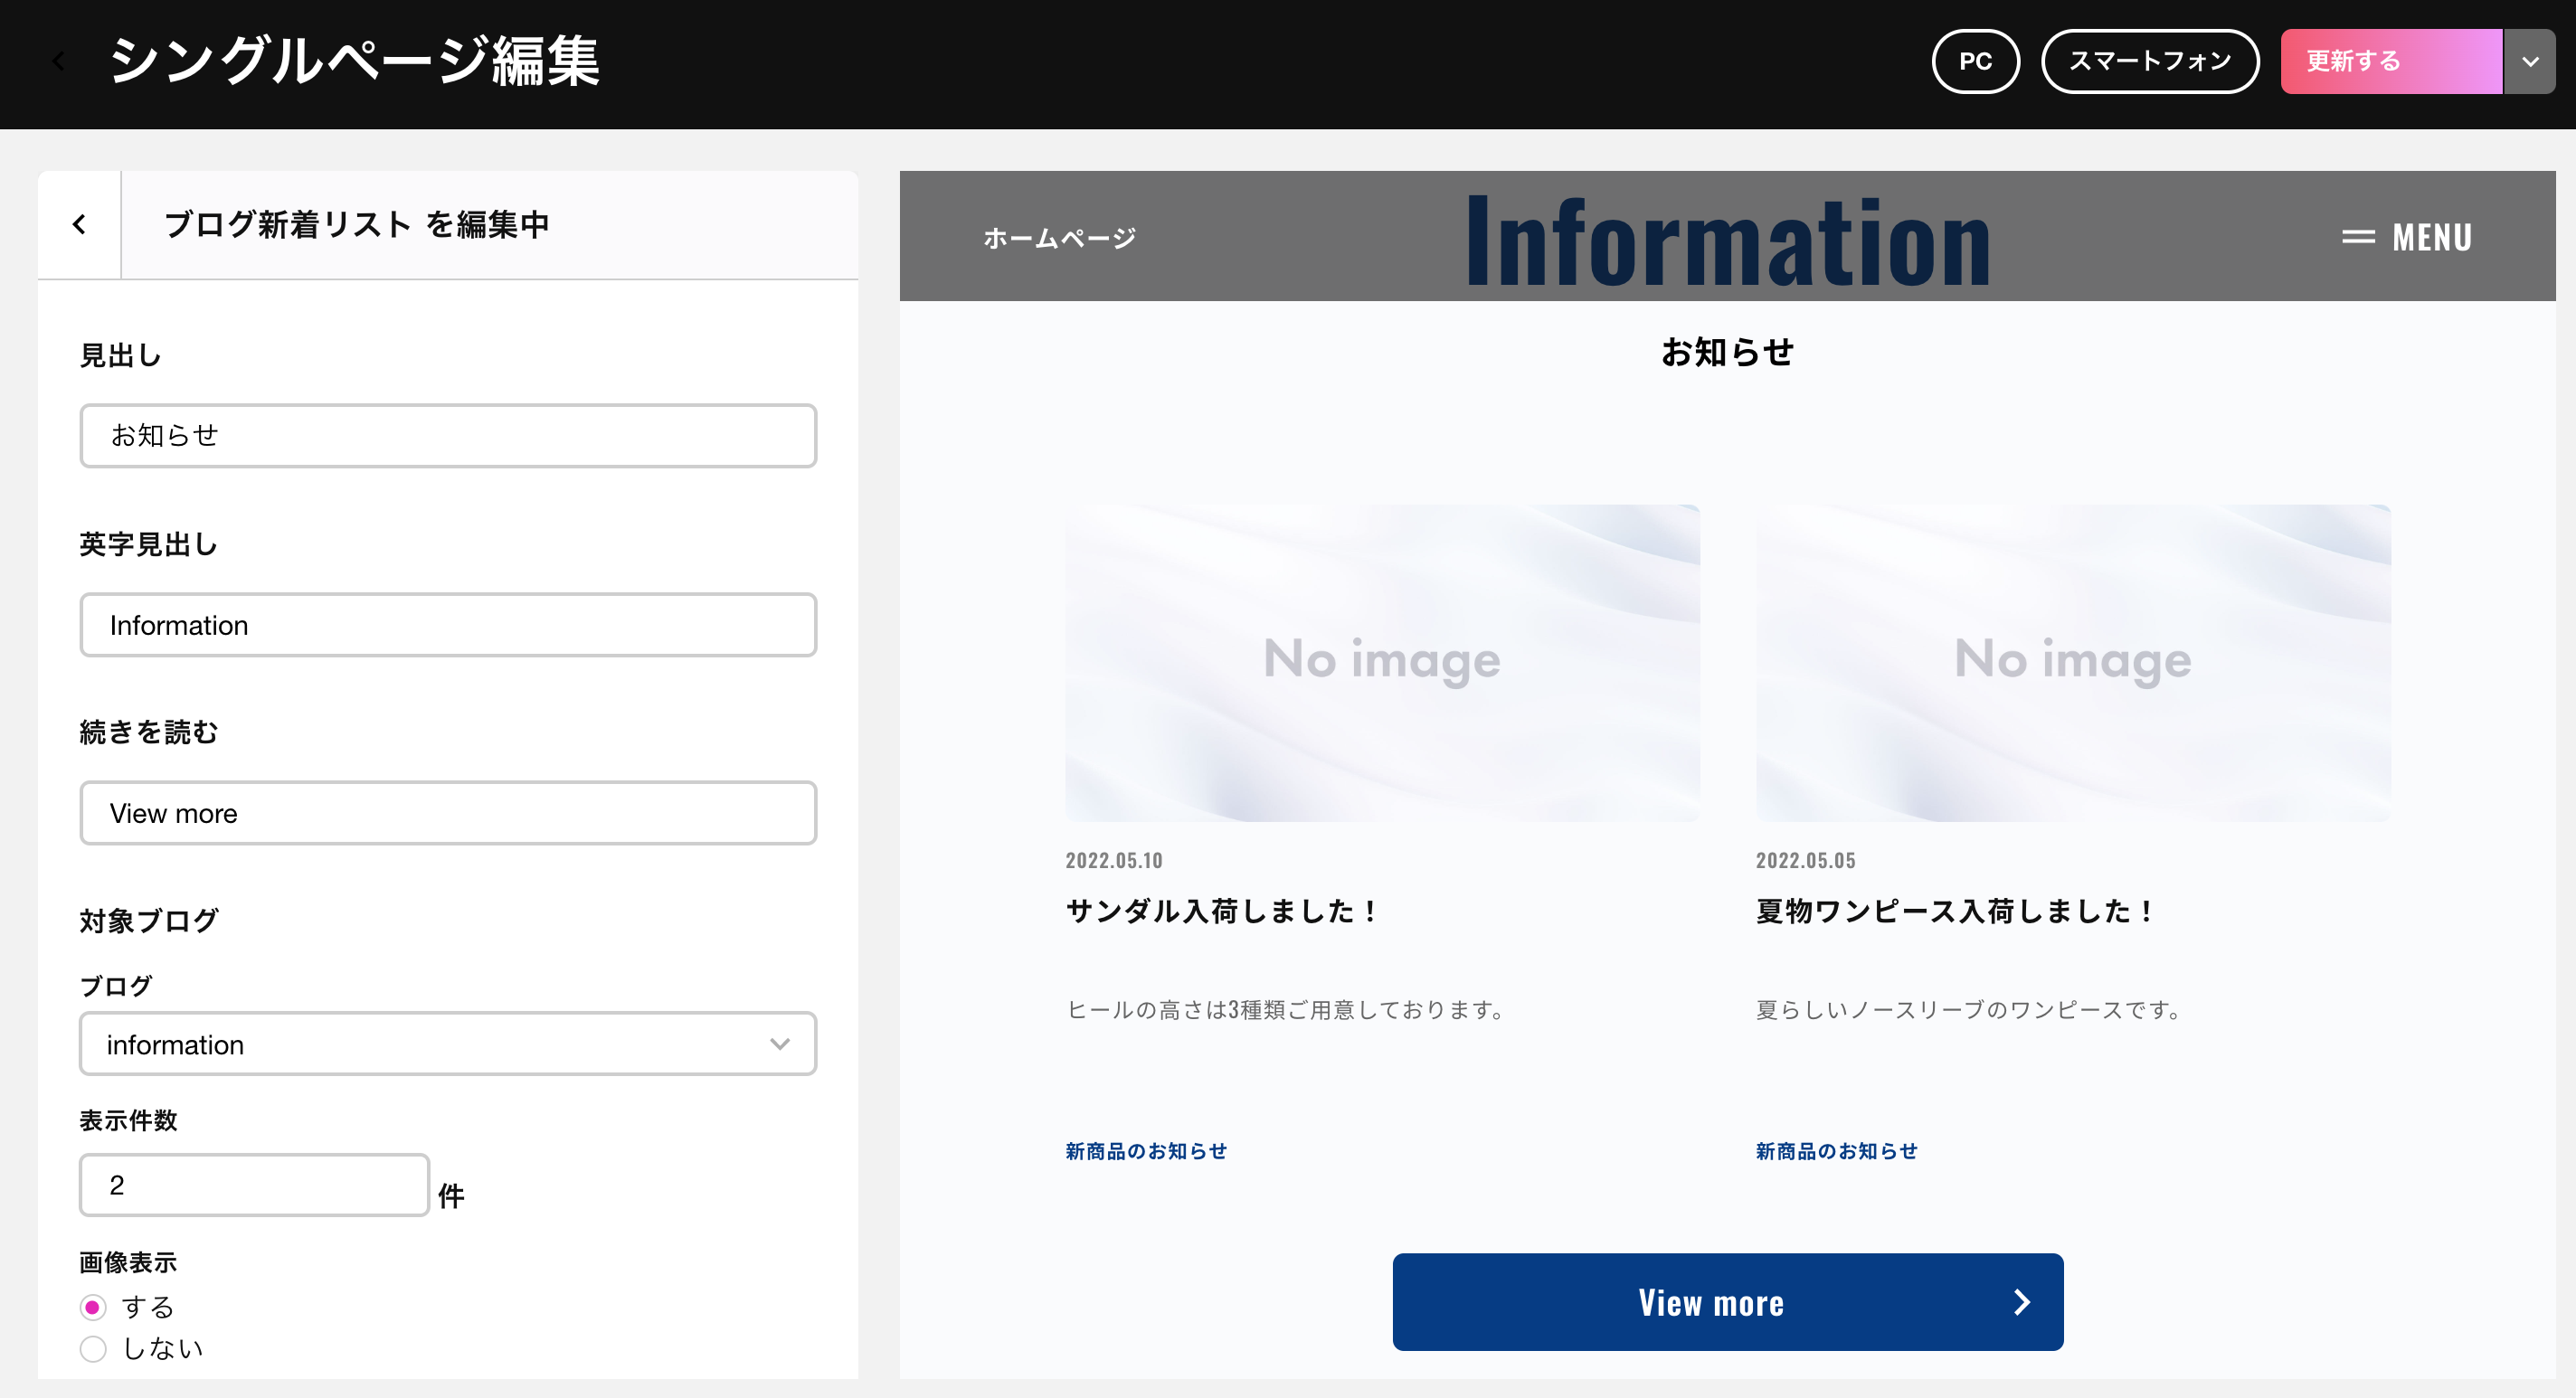This screenshot has height=1398, width=2576.
Task: Click the 更新する button
Action: (x=2391, y=61)
